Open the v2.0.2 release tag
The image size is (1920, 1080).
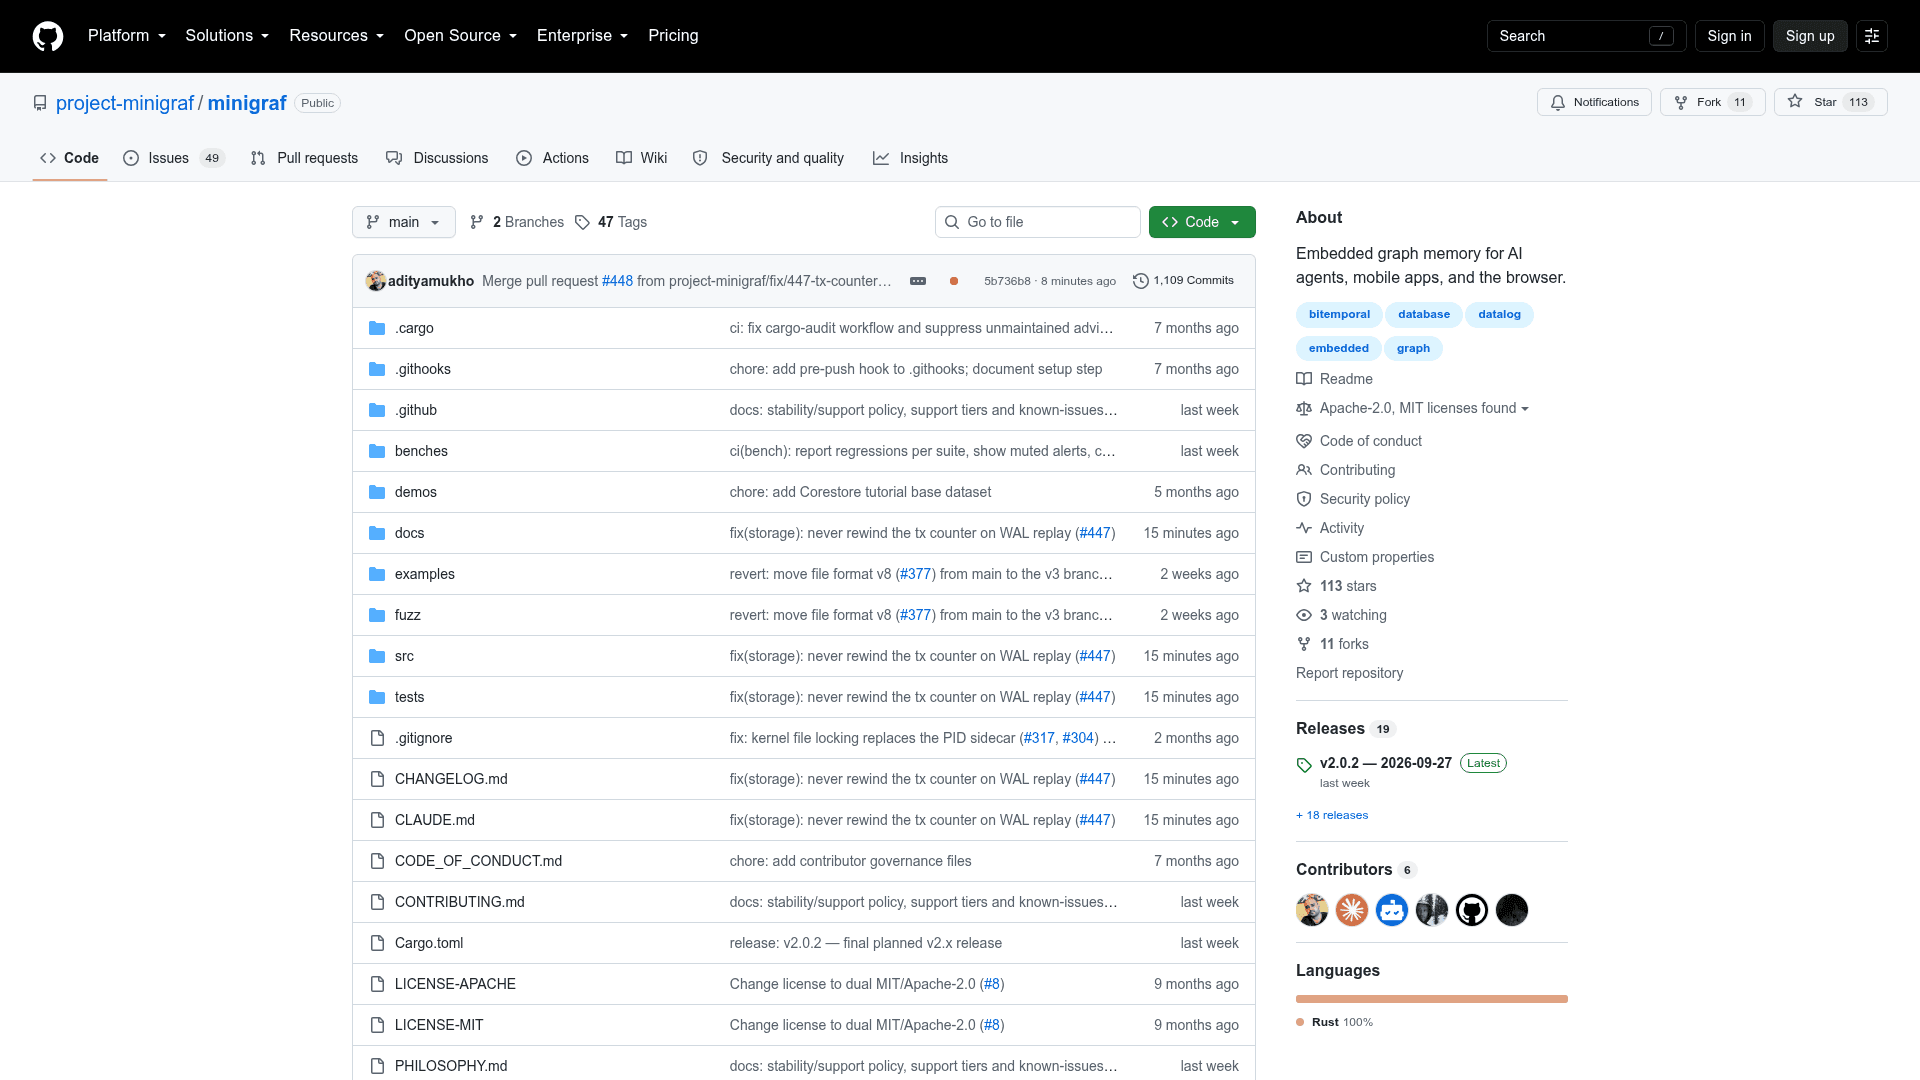[x=1385, y=763]
